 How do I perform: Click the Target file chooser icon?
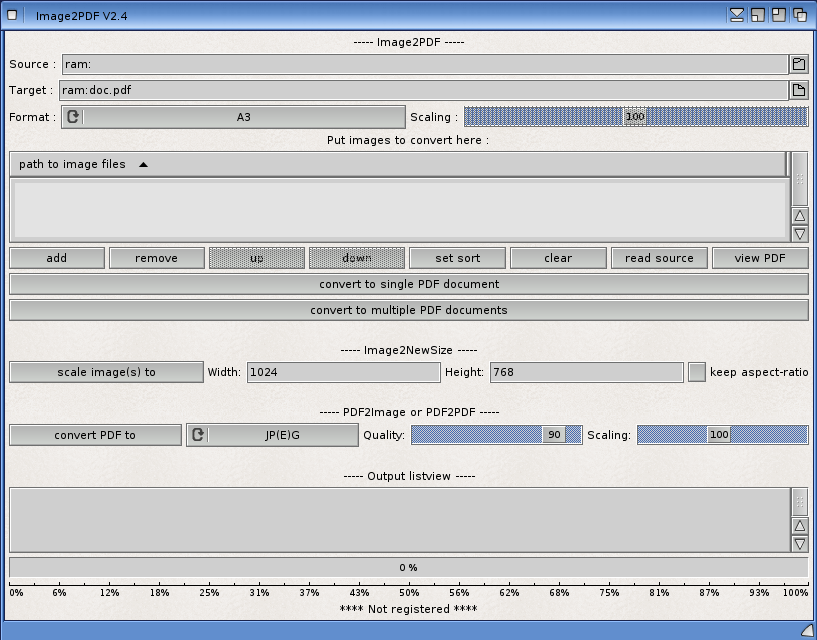[798, 90]
